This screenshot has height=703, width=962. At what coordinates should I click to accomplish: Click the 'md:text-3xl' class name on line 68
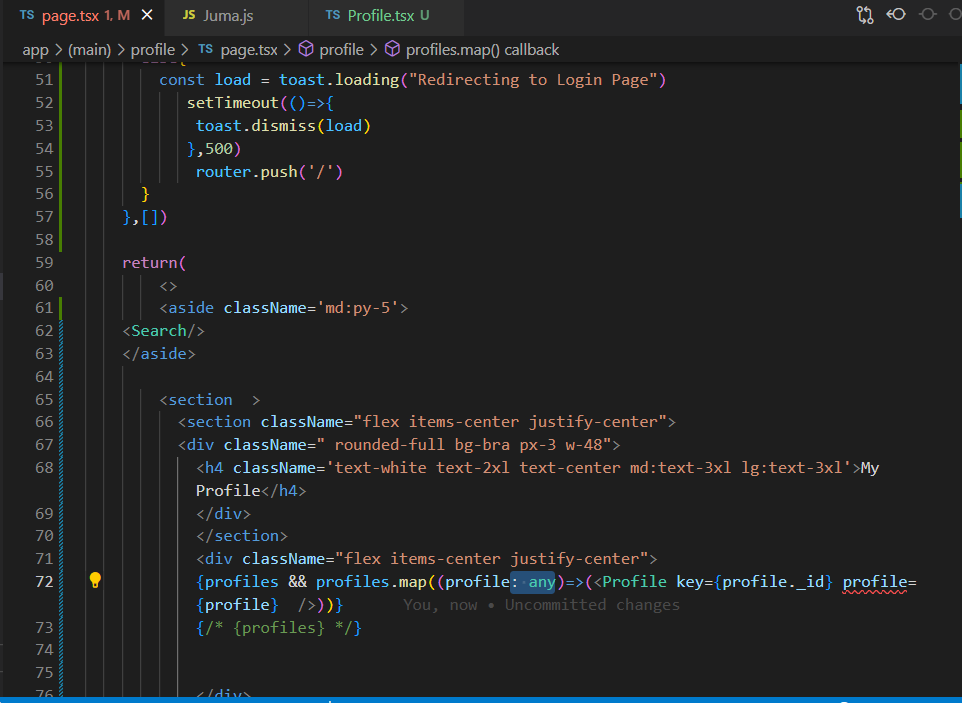point(680,467)
